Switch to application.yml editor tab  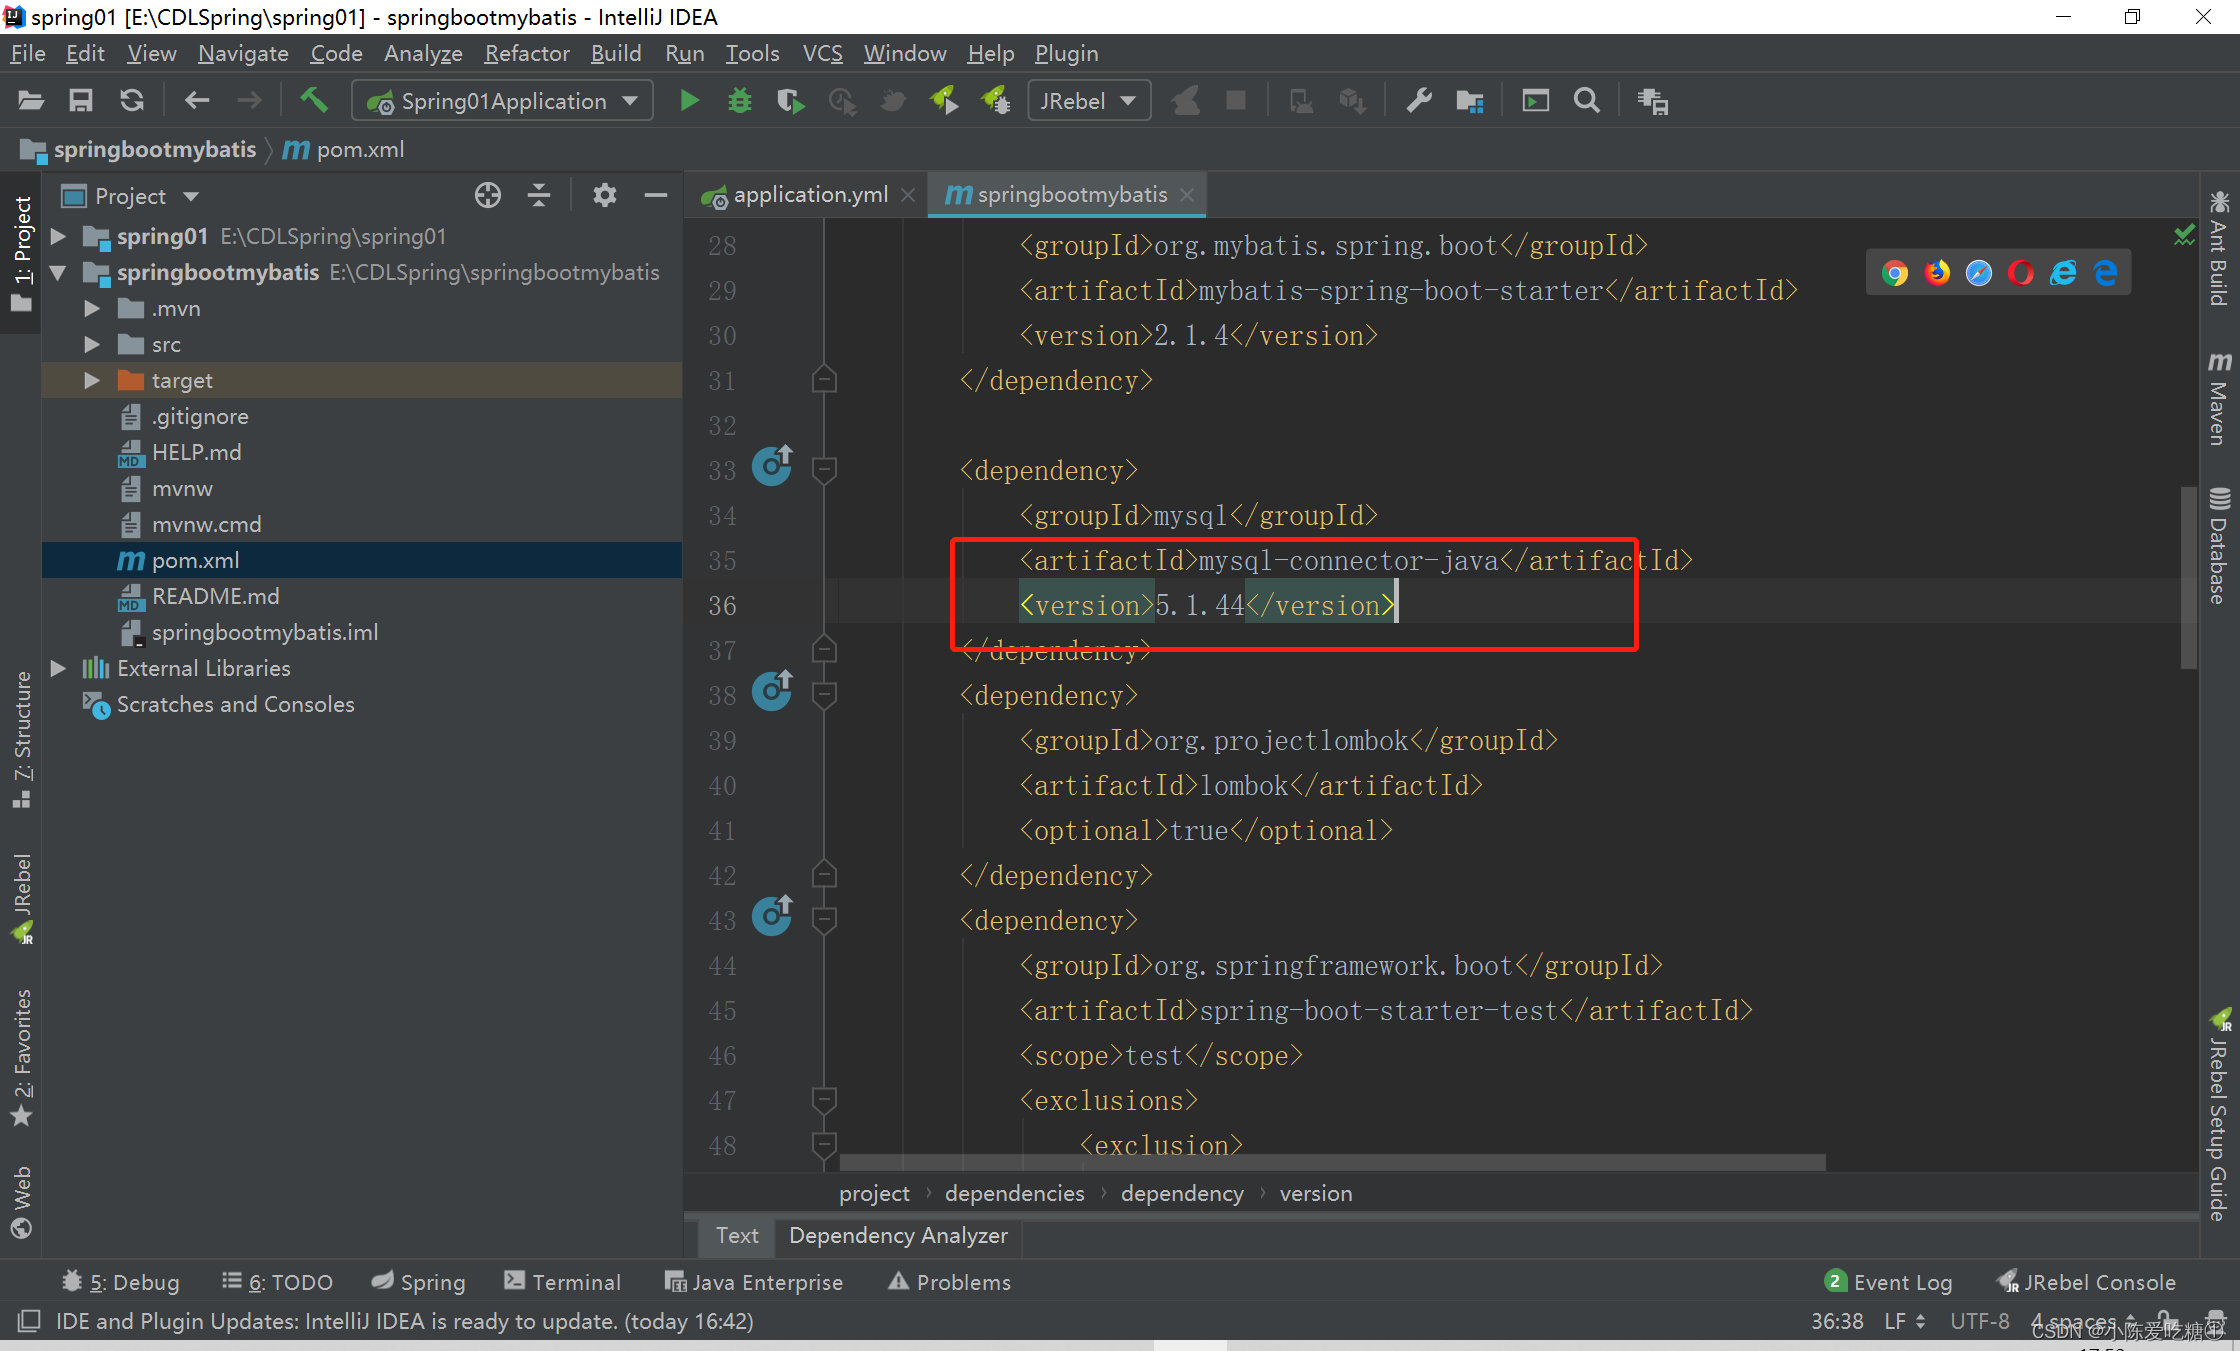[808, 195]
